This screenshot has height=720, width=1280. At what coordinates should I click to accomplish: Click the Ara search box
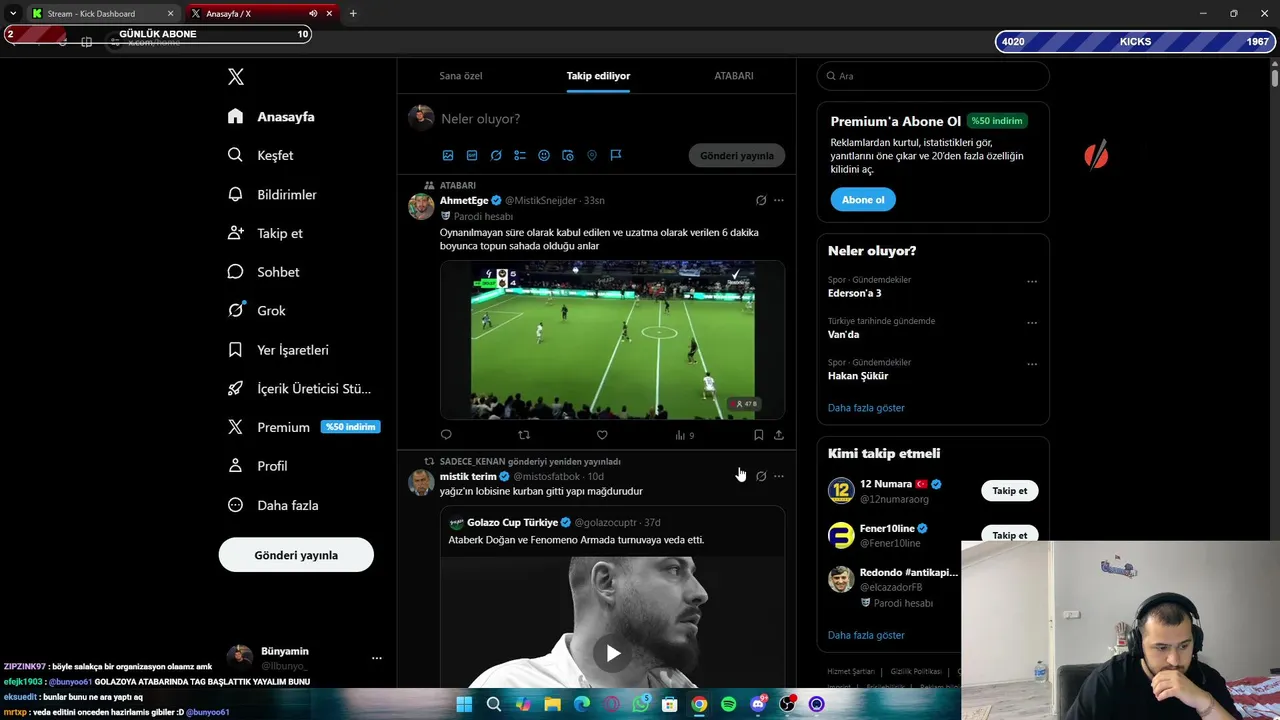933,76
